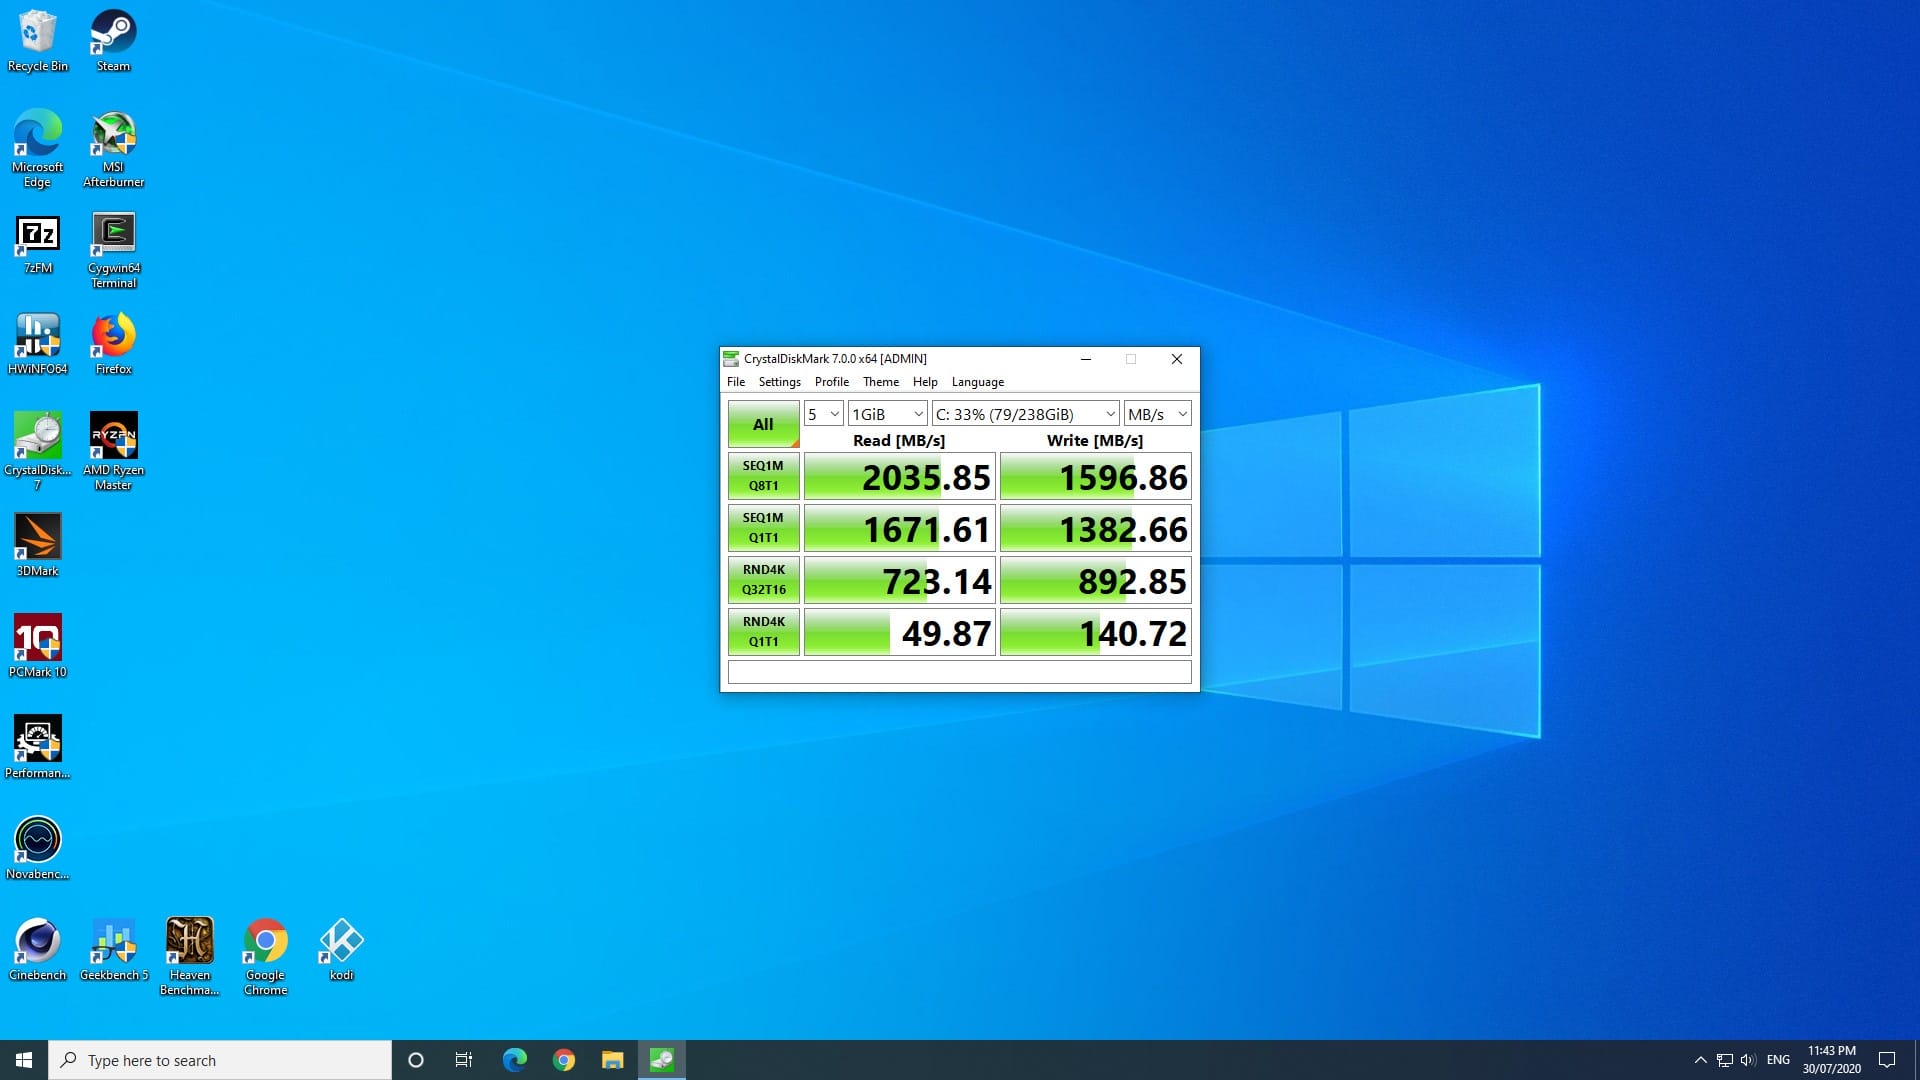Minimize the CrystalDiskMark window

pos(1085,359)
